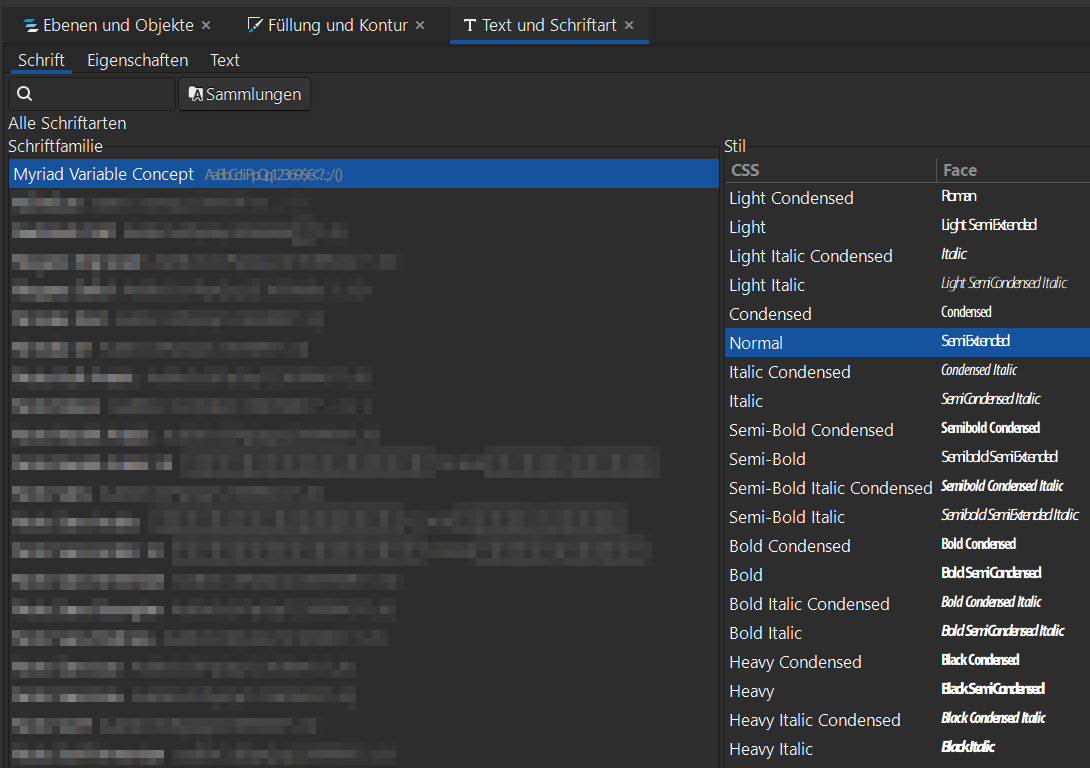Screen dimensions: 1090x768
Task: Choose Heavy Italic Condensed style
Action: (907, 720)
